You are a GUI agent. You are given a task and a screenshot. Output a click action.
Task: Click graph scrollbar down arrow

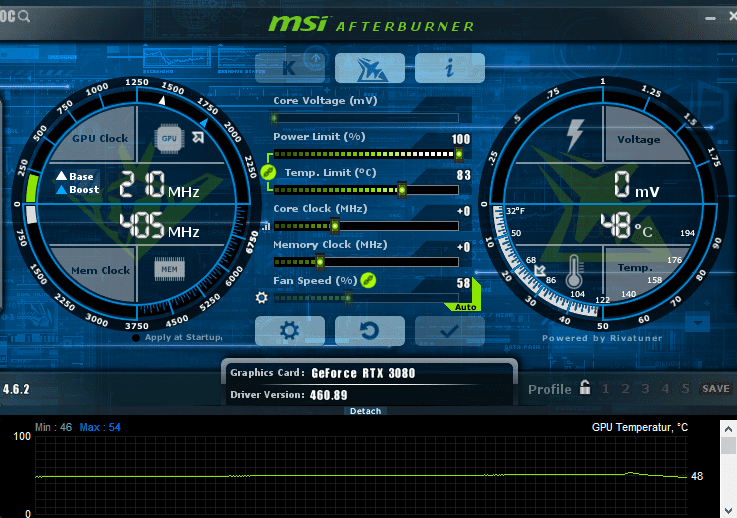[x=728, y=510]
